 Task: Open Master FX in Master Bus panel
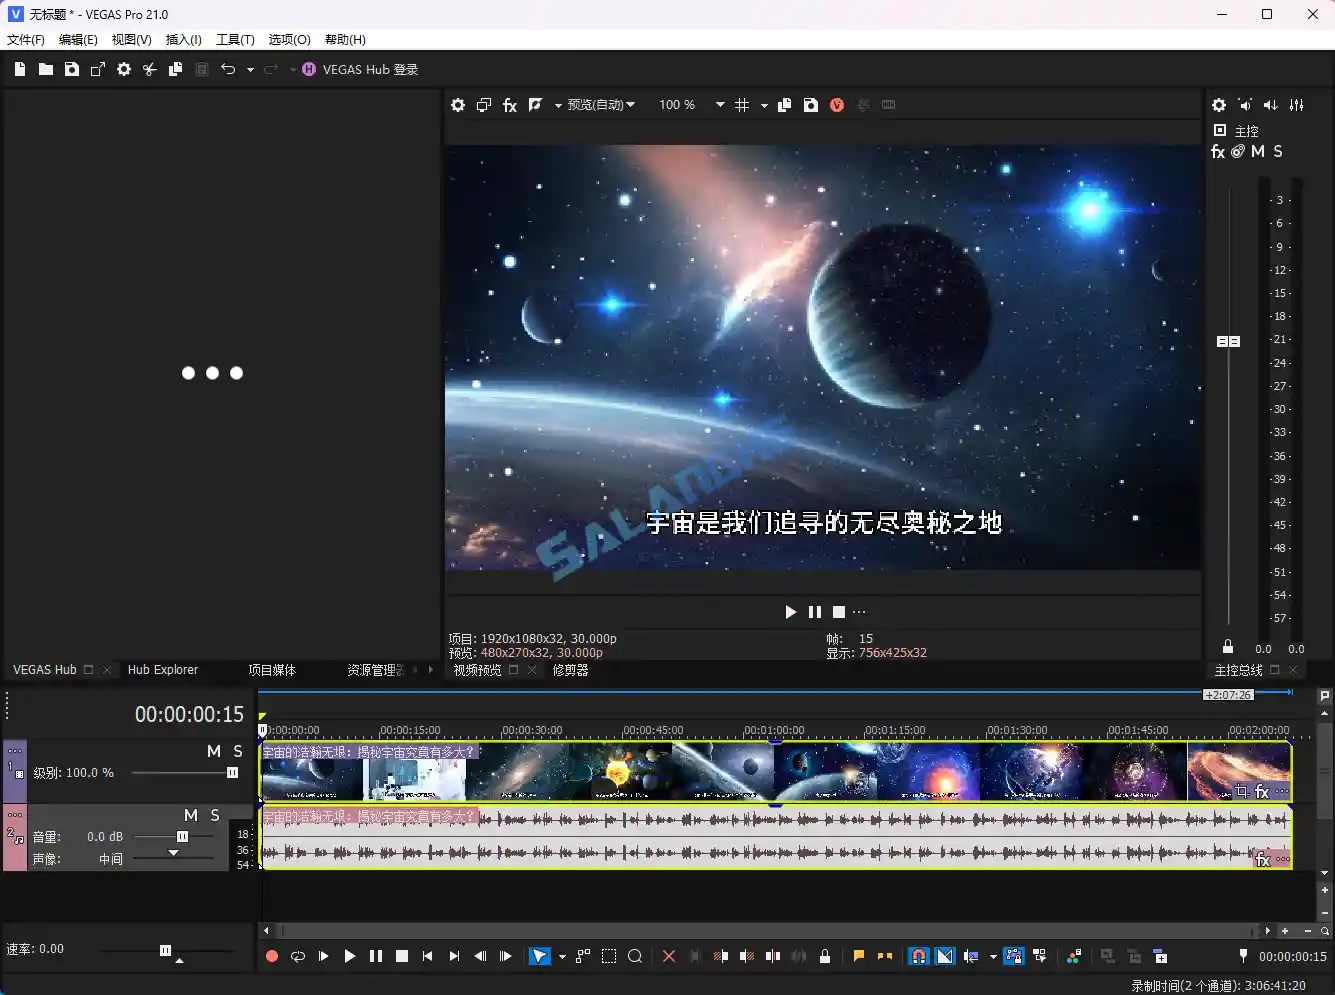pyautogui.click(x=1218, y=152)
